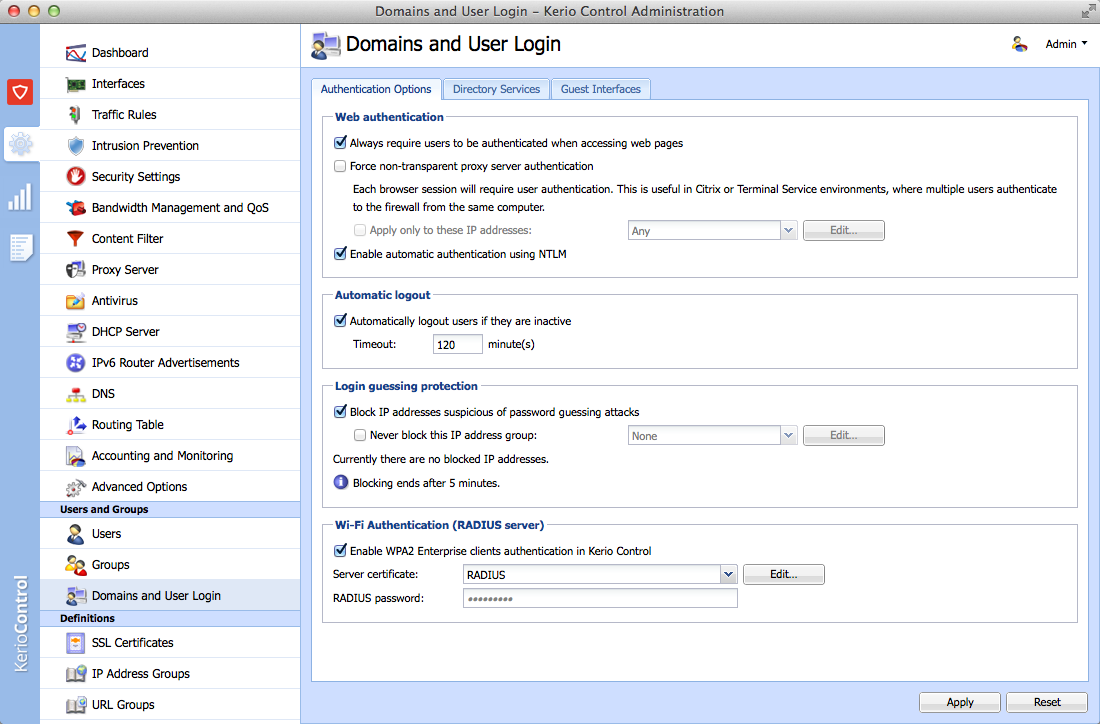This screenshot has height=724, width=1100.
Task: Click Accounting and Monitoring icon
Action: (75, 456)
